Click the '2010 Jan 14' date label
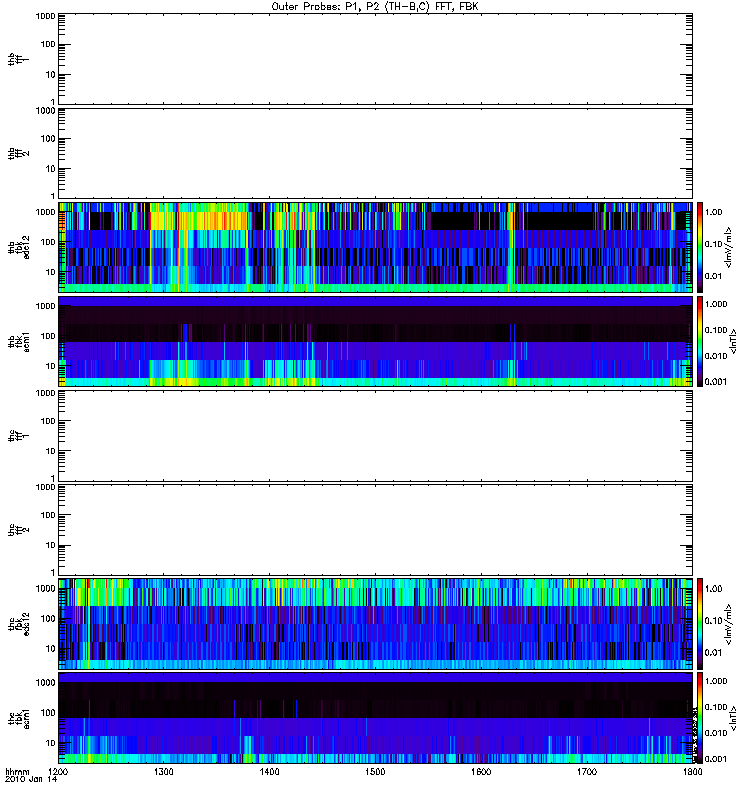The width and height of the screenshot is (750, 800). point(31,780)
